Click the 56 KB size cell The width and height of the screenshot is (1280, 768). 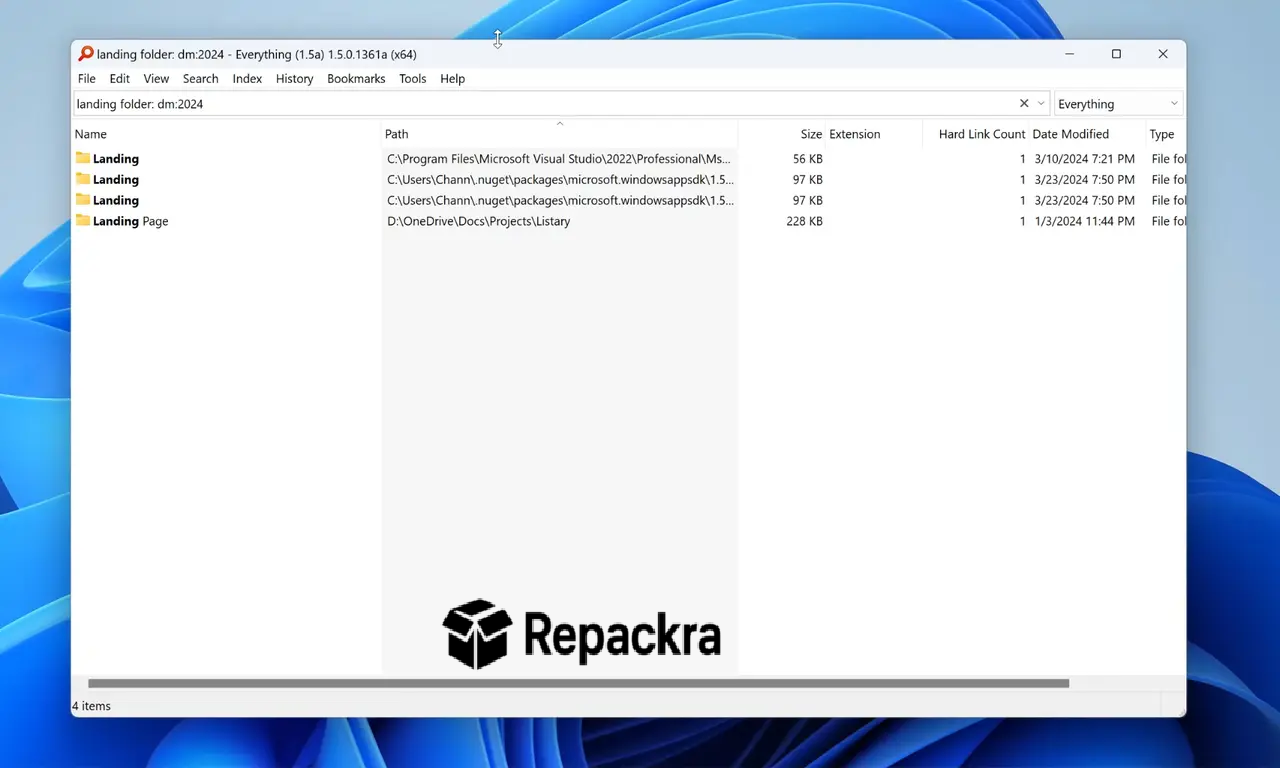coord(807,159)
